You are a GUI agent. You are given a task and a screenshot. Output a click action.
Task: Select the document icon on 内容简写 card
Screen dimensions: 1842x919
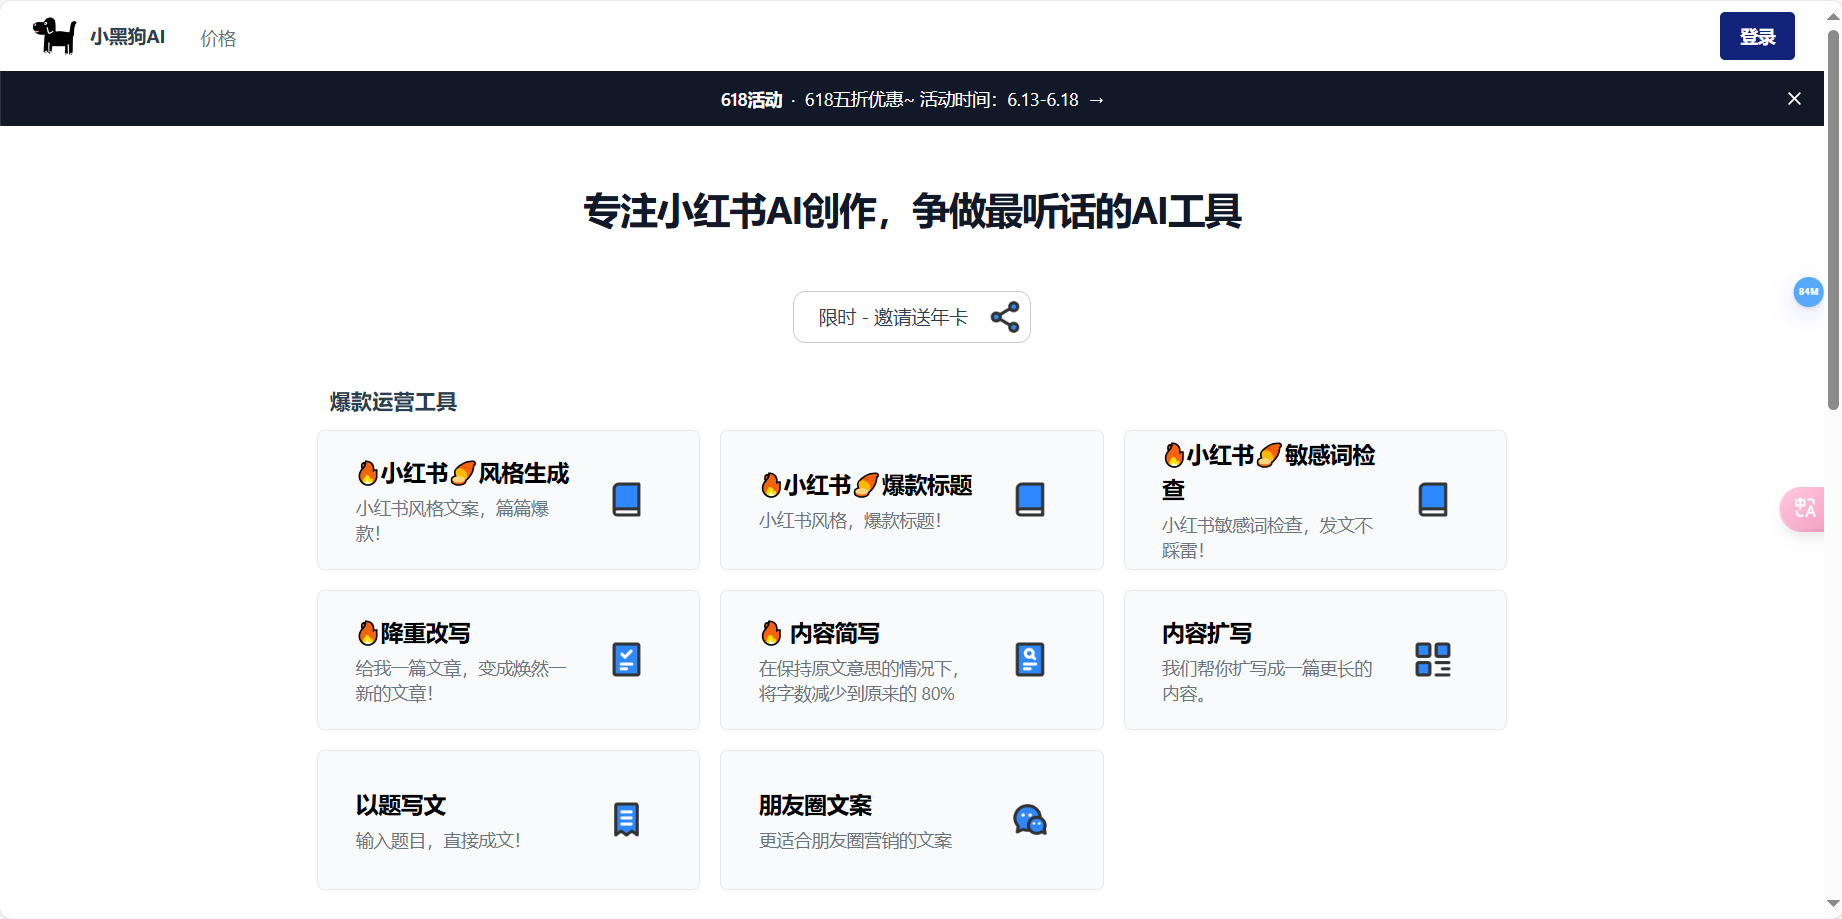tap(1030, 659)
